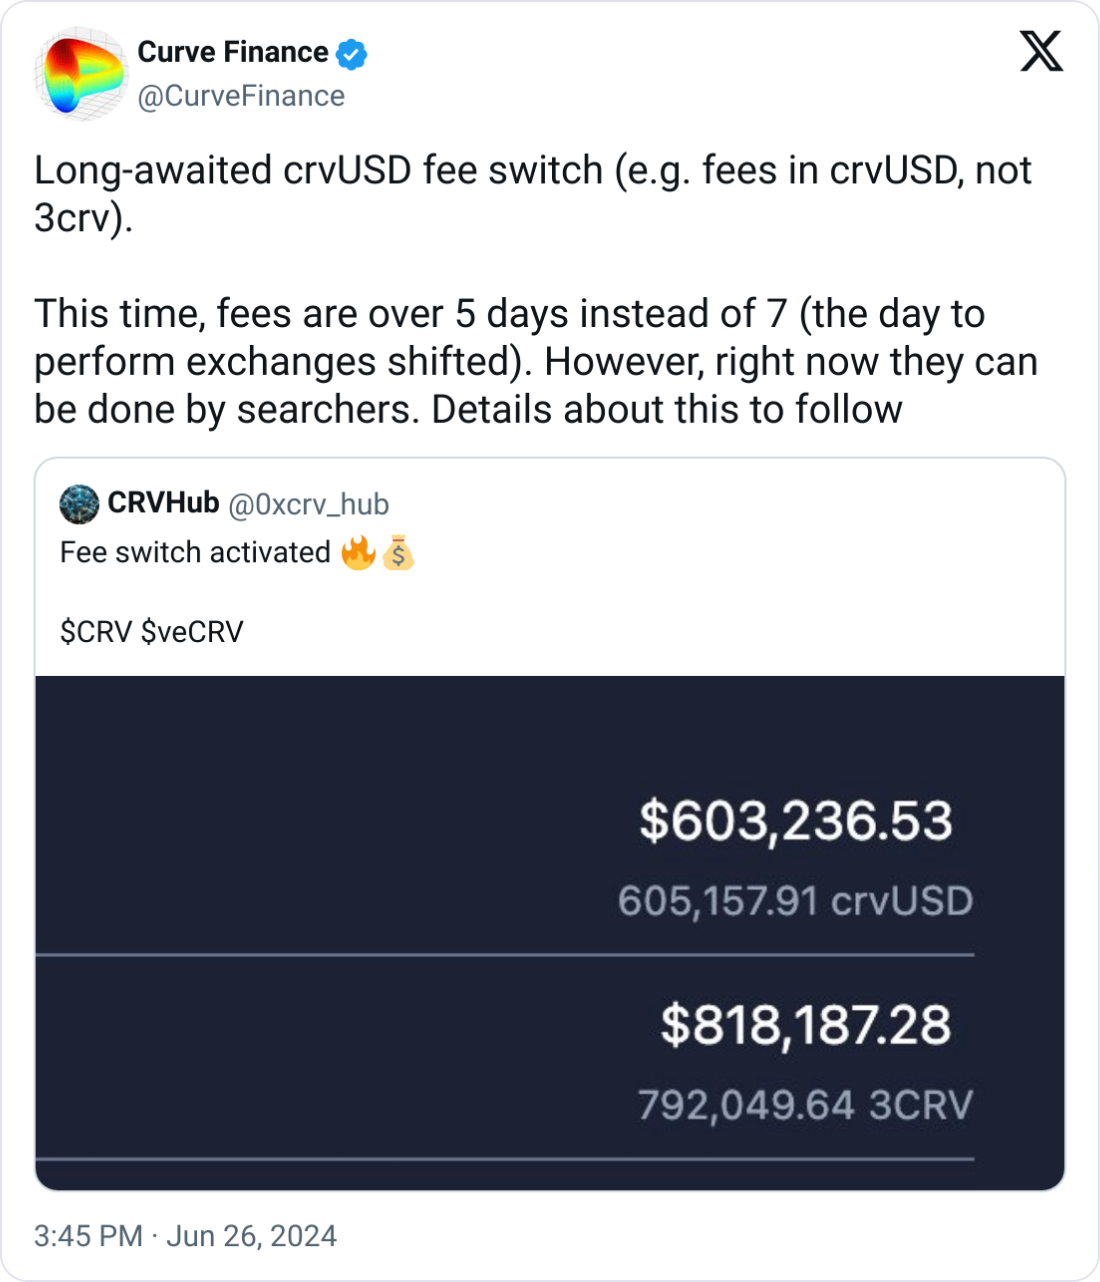Open the CRVHub avatar icon
This screenshot has height=1282, width=1100.
(79, 504)
